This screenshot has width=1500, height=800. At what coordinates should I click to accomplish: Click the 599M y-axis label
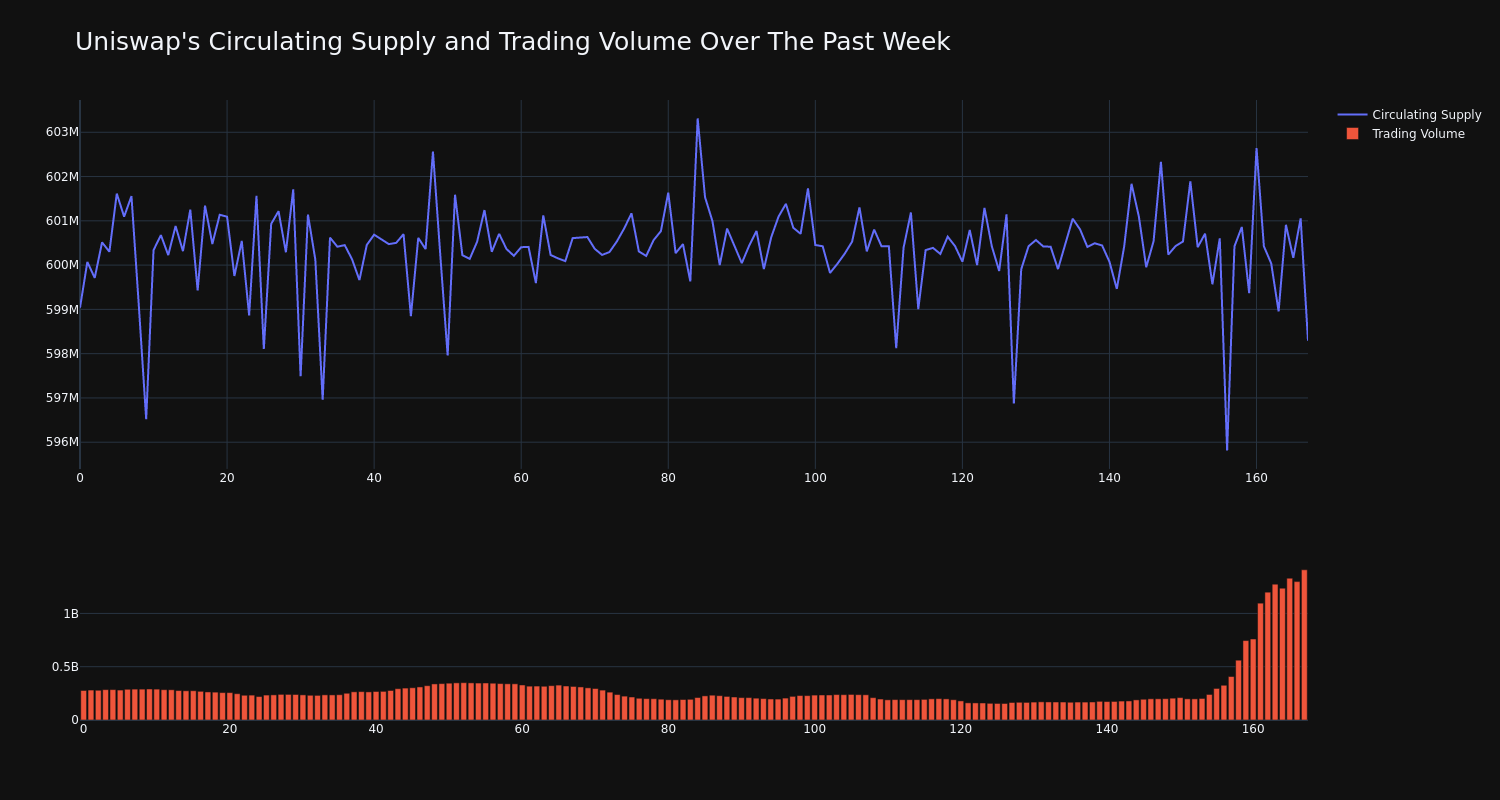(x=62, y=310)
